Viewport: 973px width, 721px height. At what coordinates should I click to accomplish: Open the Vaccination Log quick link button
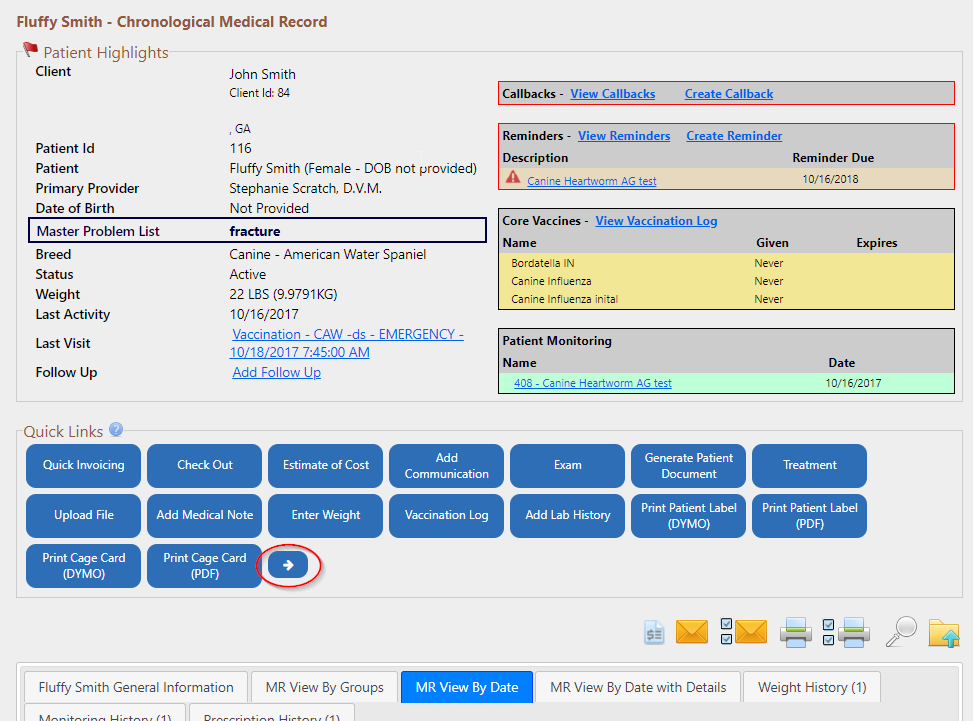pyautogui.click(x=446, y=516)
